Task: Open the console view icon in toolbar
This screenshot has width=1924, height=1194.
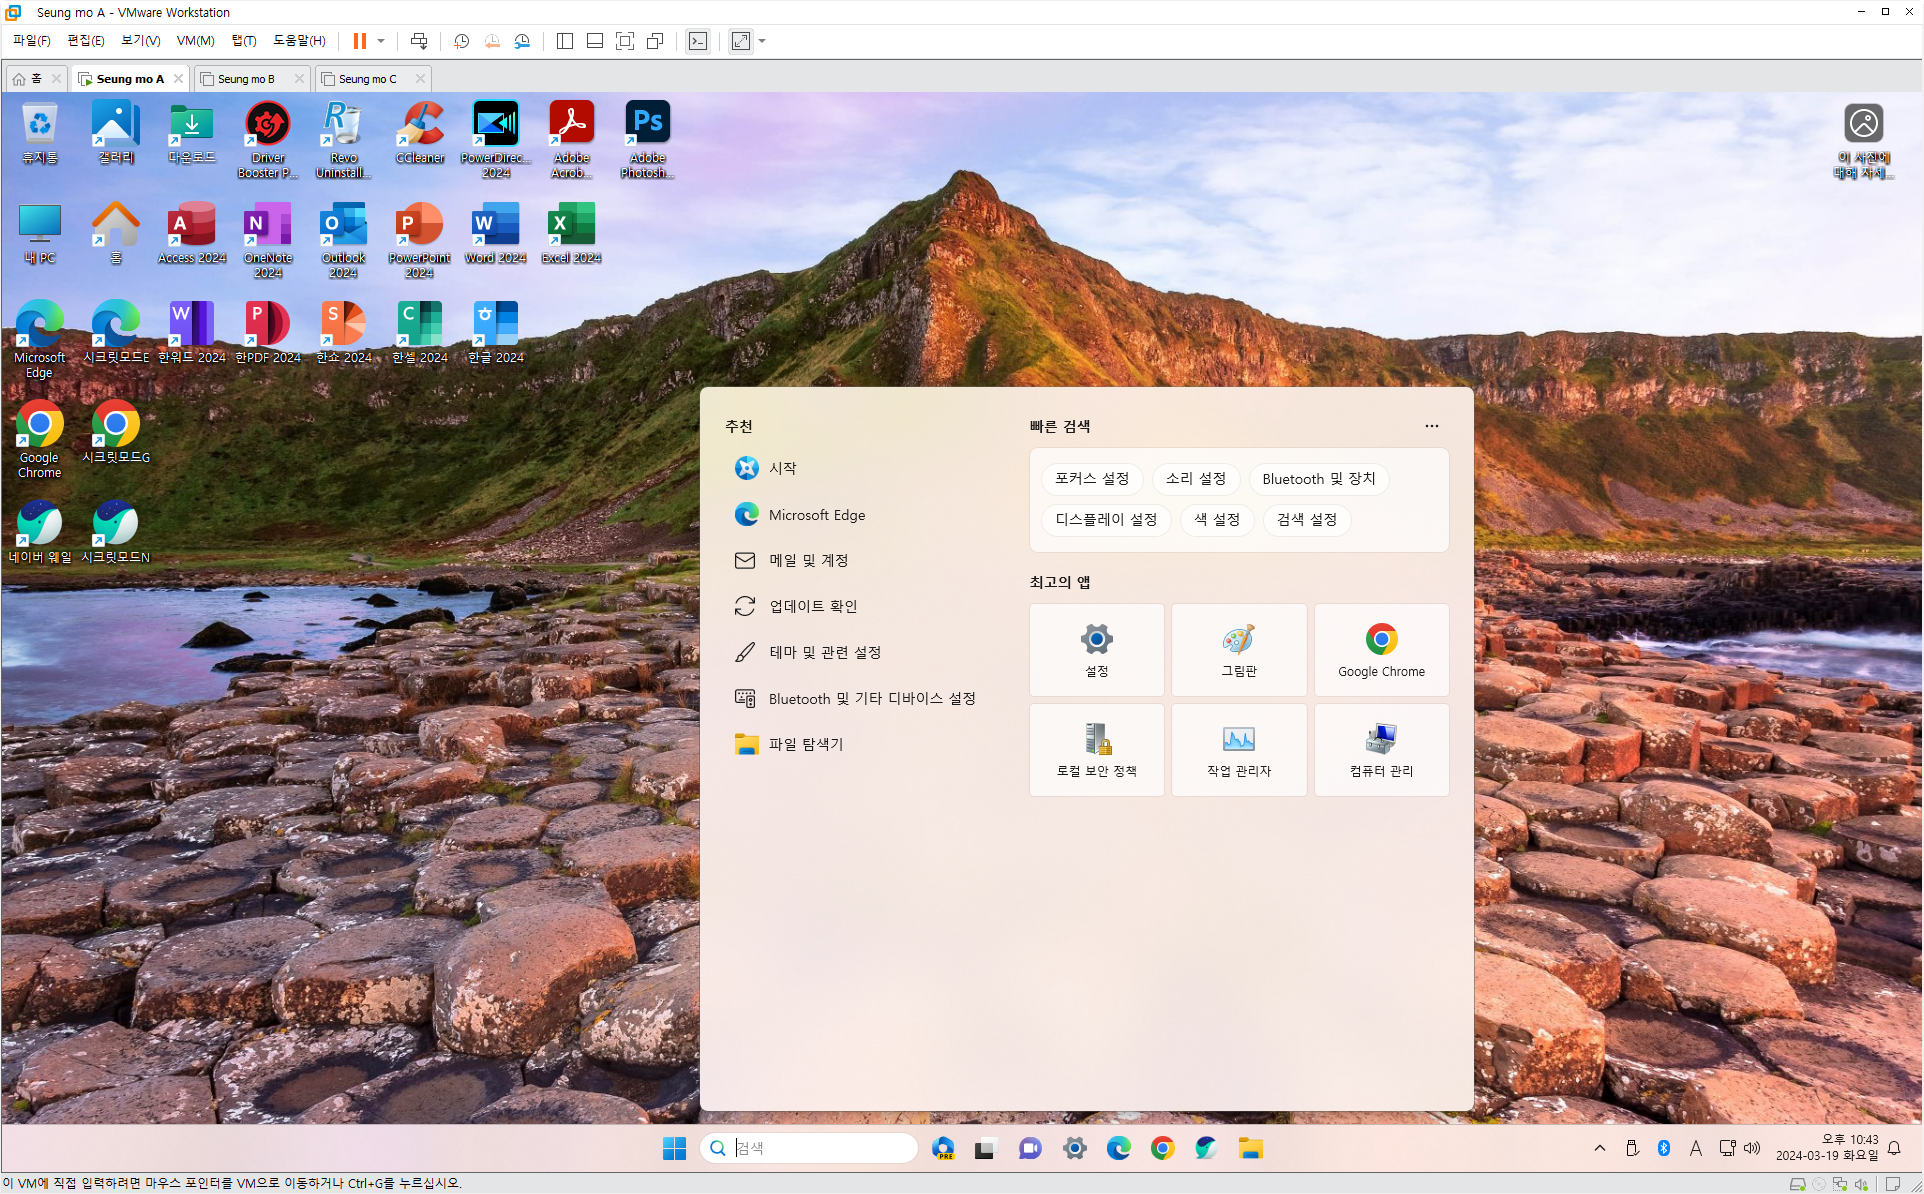Action: [x=698, y=41]
